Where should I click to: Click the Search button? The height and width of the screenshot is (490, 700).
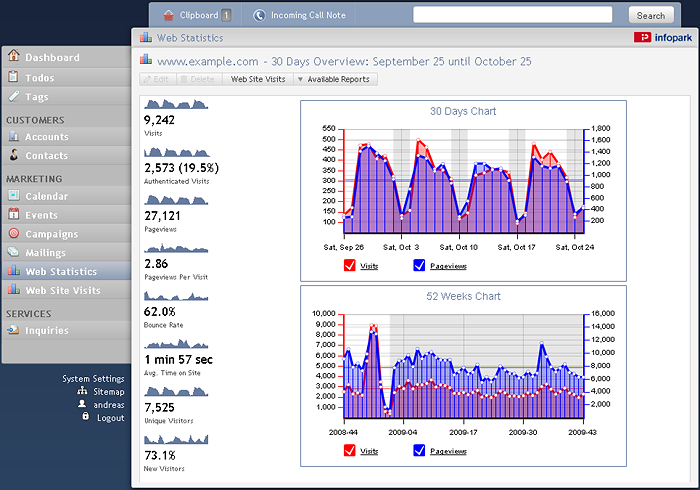(x=651, y=15)
